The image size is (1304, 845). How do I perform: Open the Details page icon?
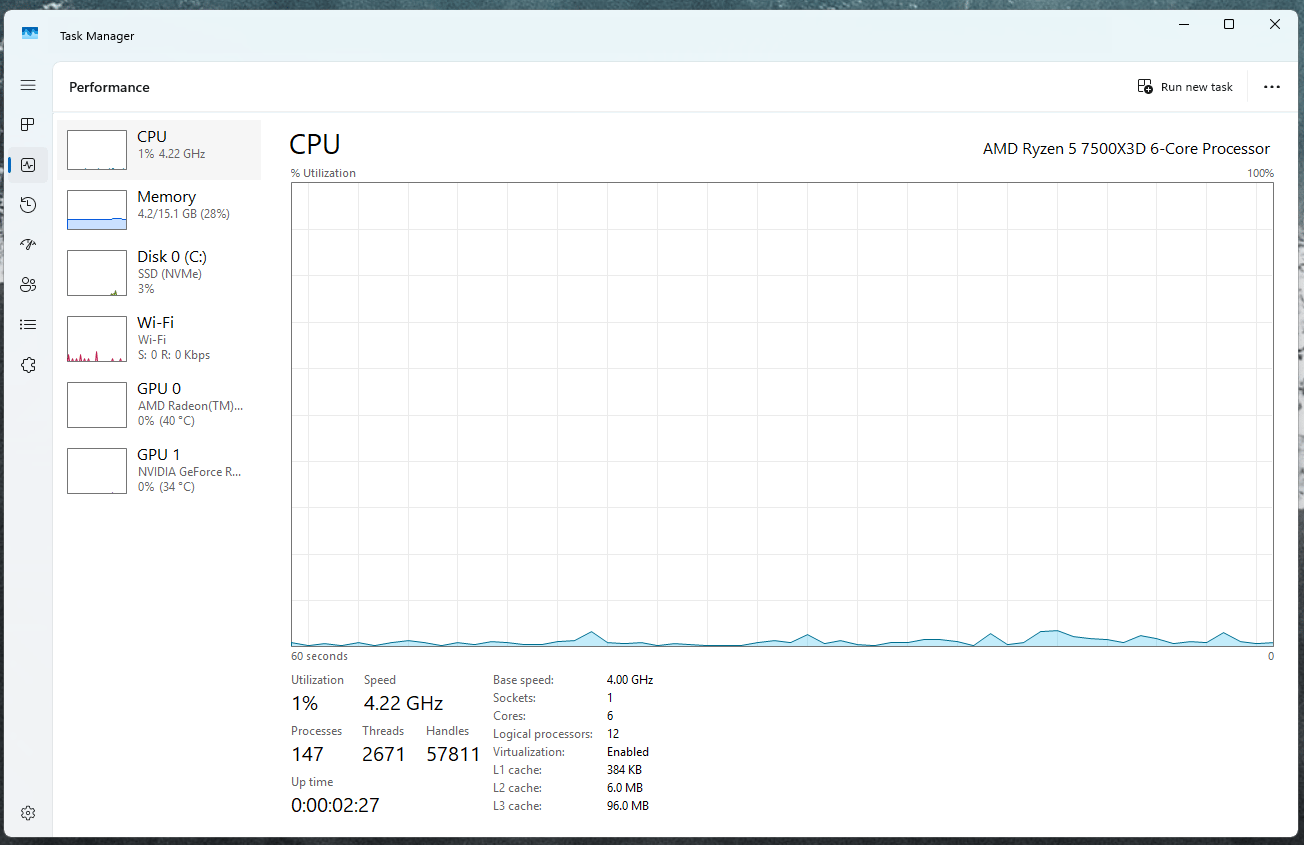pos(28,324)
